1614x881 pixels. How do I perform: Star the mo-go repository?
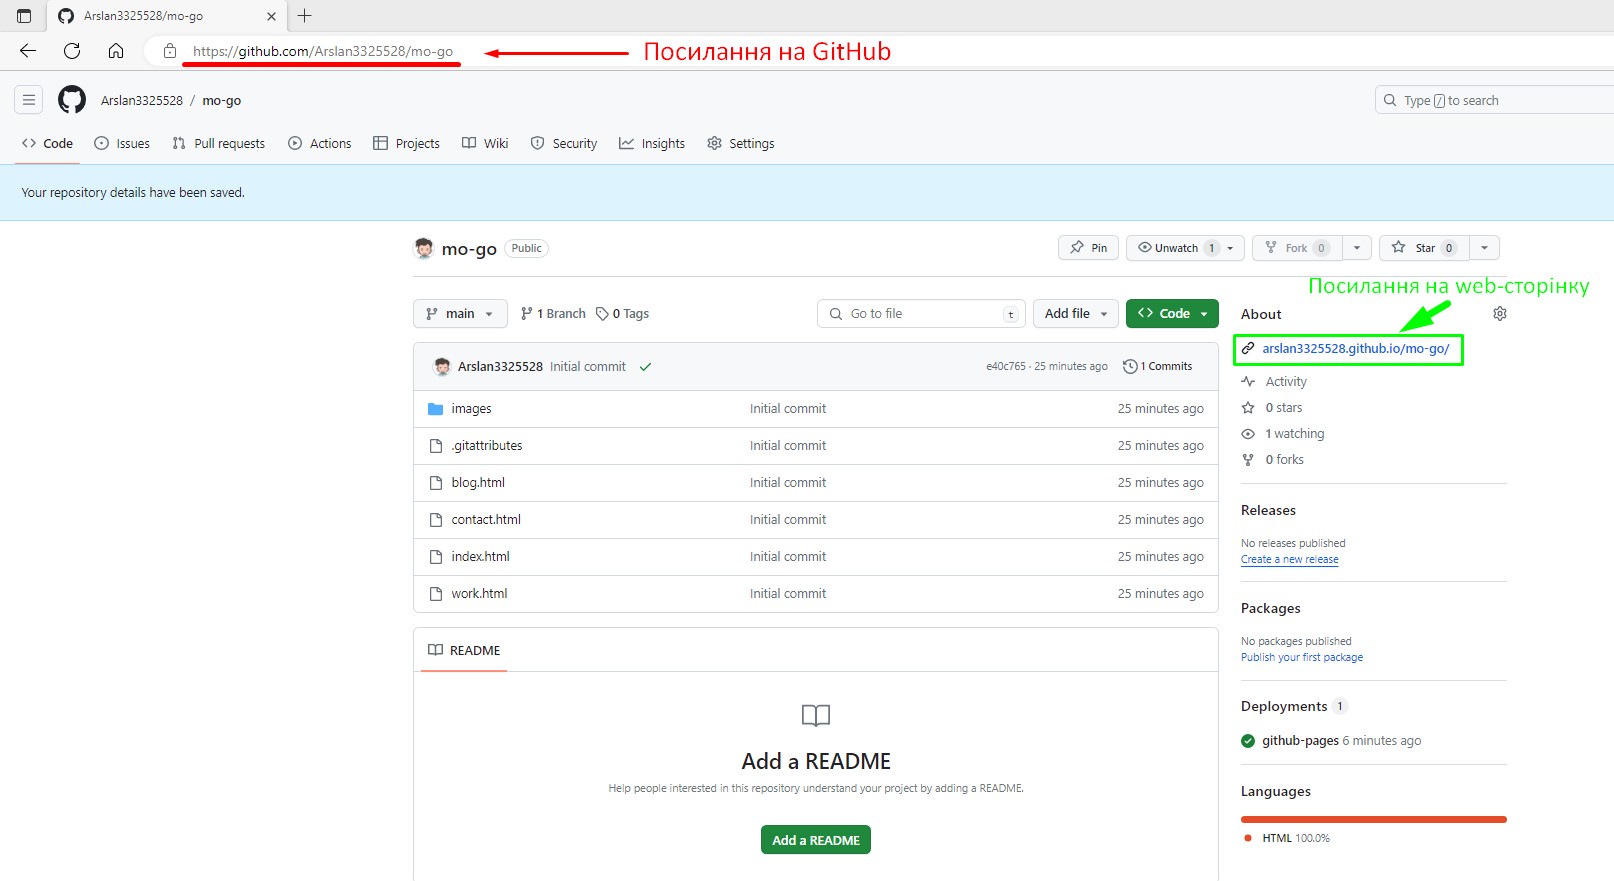(x=1423, y=248)
